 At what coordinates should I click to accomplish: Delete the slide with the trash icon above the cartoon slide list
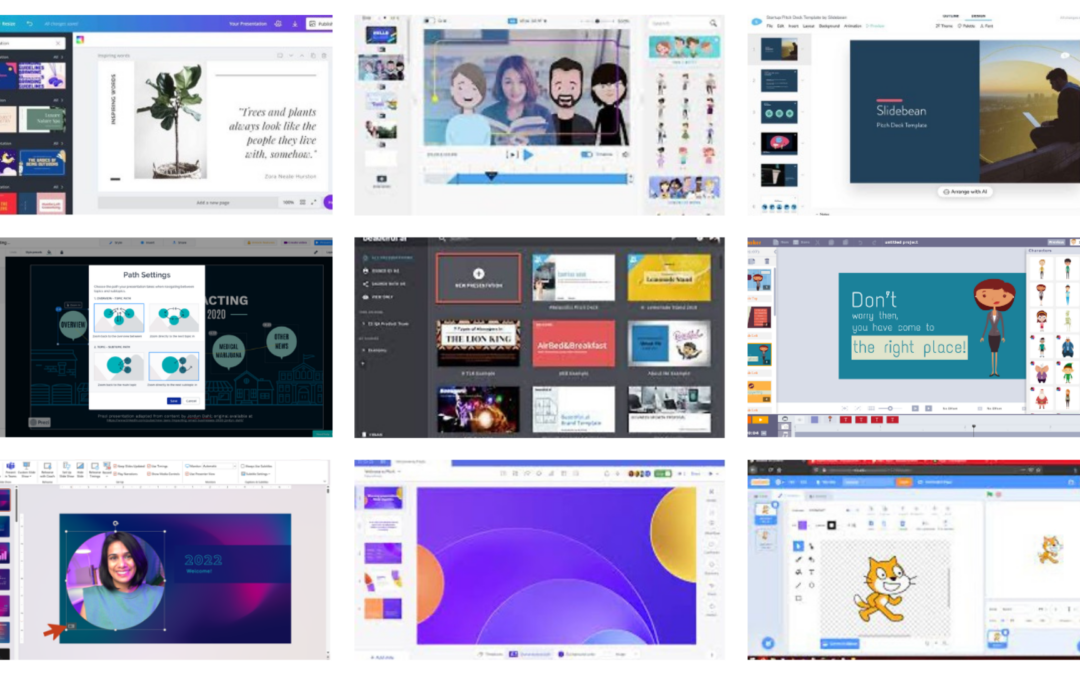767,261
